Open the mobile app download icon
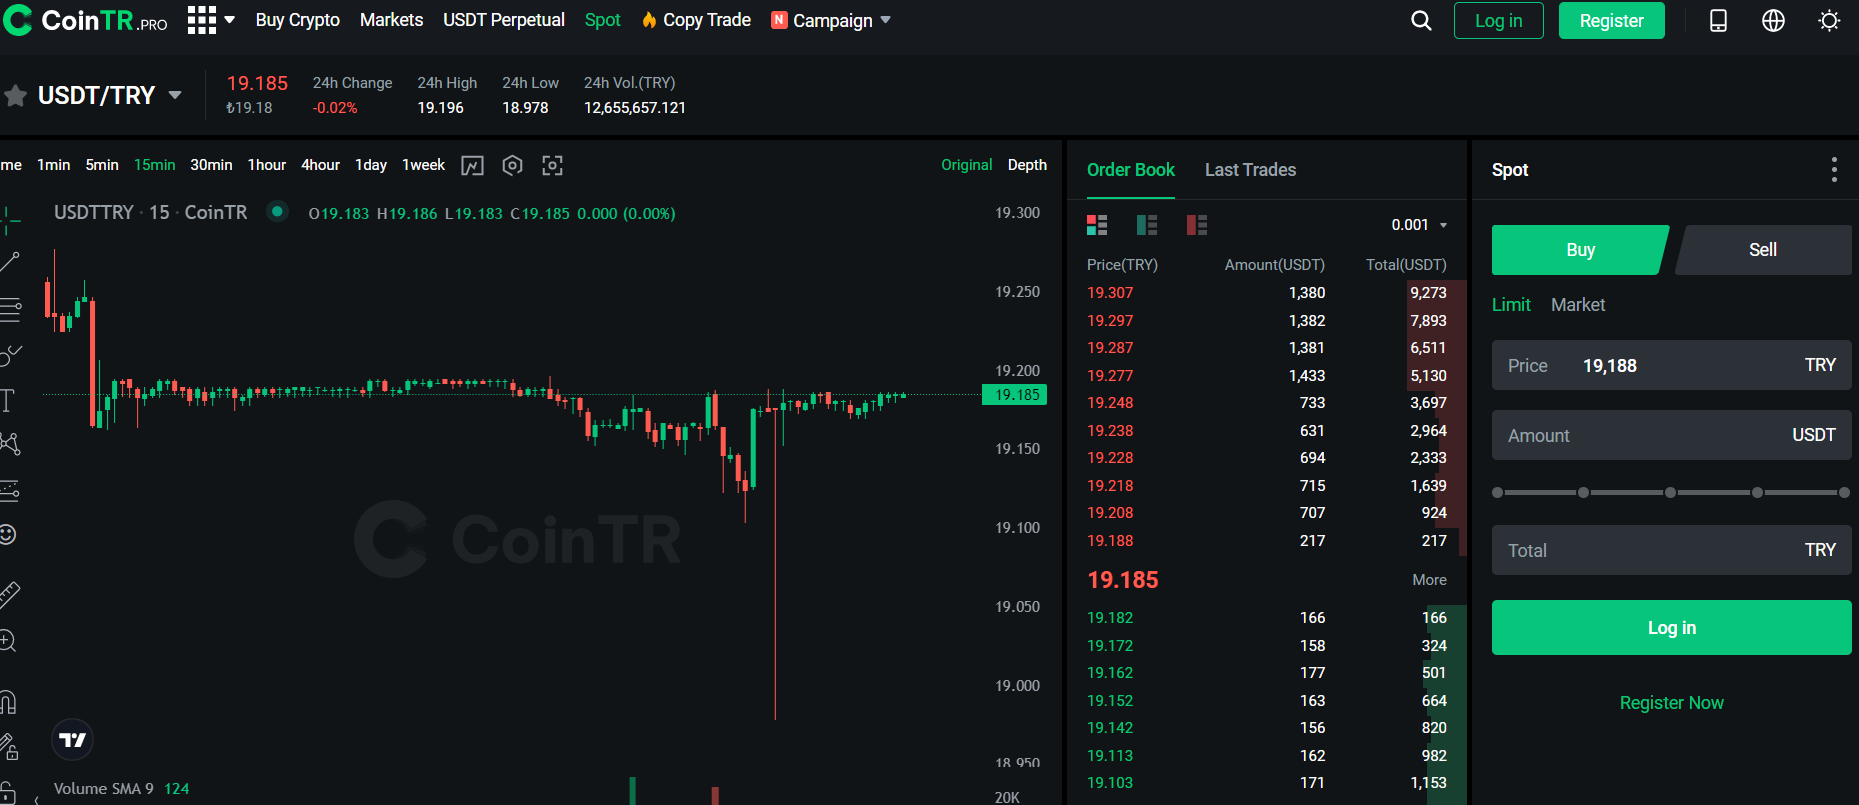The width and height of the screenshot is (1859, 805). point(1718,21)
